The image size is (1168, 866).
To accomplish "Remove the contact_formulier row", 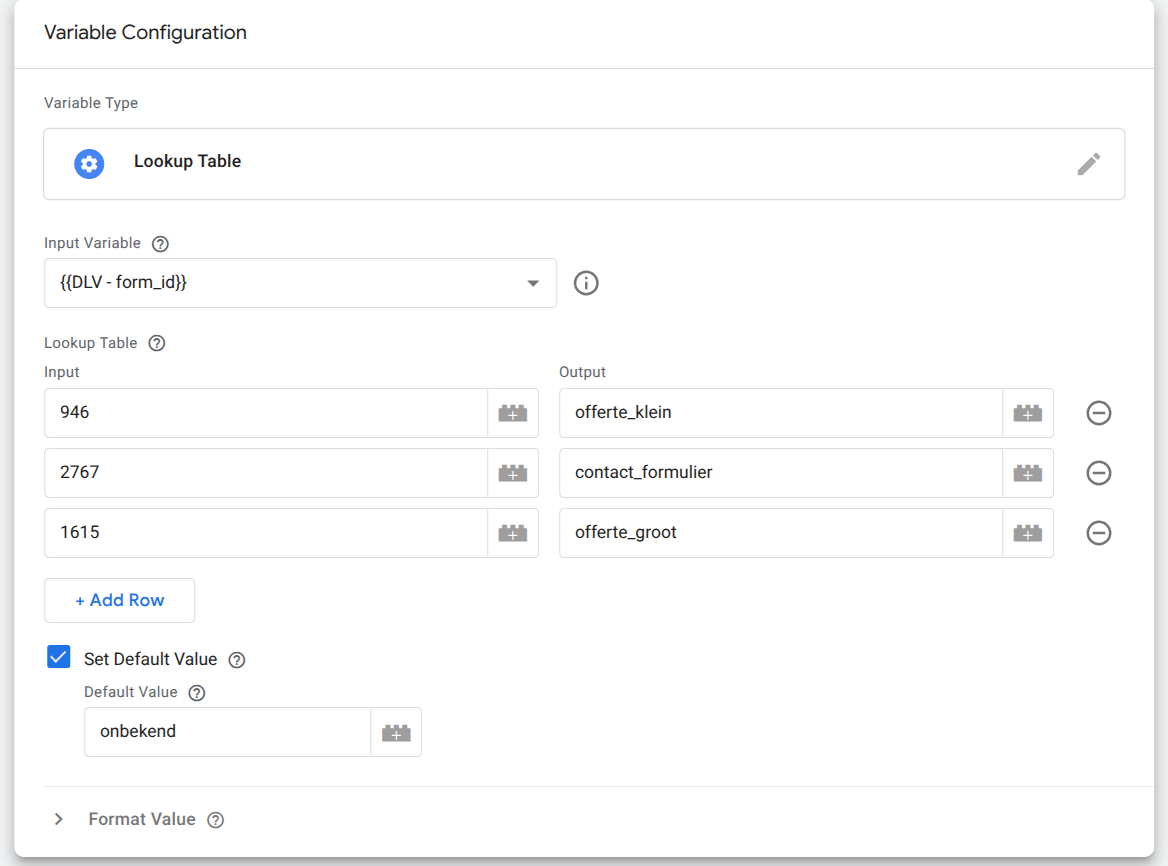I will coord(1099,473).
